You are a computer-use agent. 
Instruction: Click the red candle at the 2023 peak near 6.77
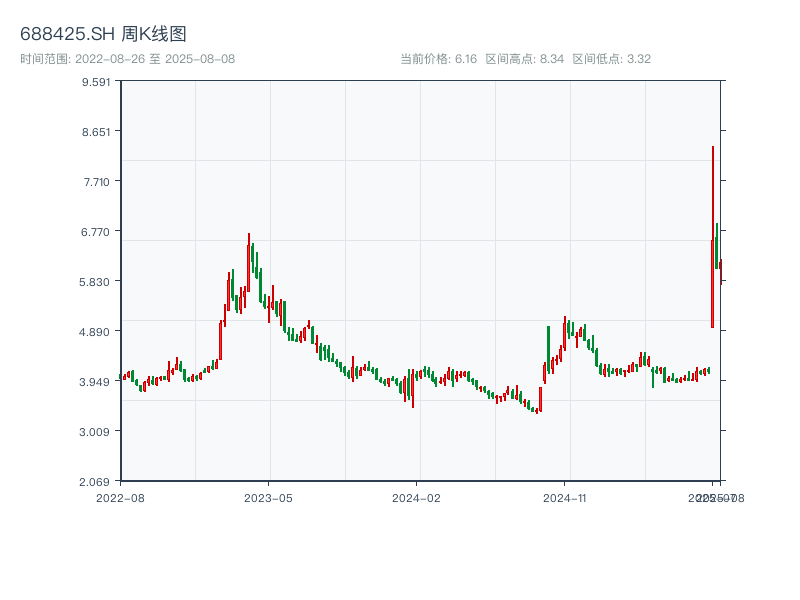click(x=249, y=262)
